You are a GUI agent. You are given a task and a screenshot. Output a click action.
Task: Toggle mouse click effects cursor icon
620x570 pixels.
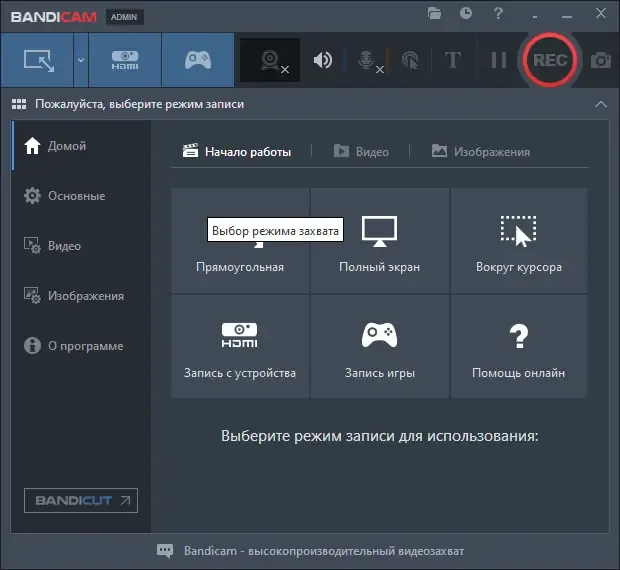[410, 60]
